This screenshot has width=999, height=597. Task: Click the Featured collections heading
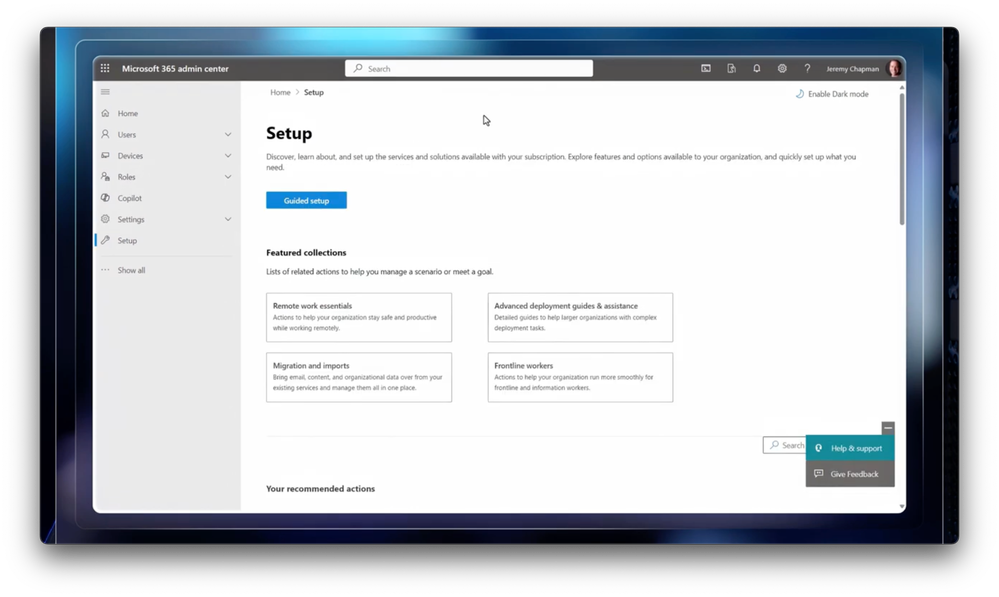[x=306, y=252]
